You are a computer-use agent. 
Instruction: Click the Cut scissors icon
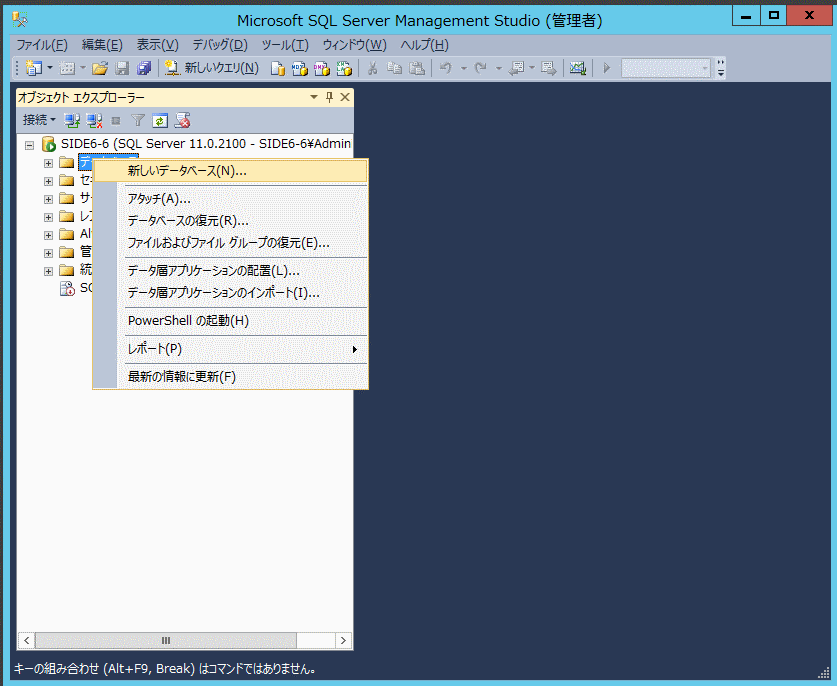(x=373, y=68)
